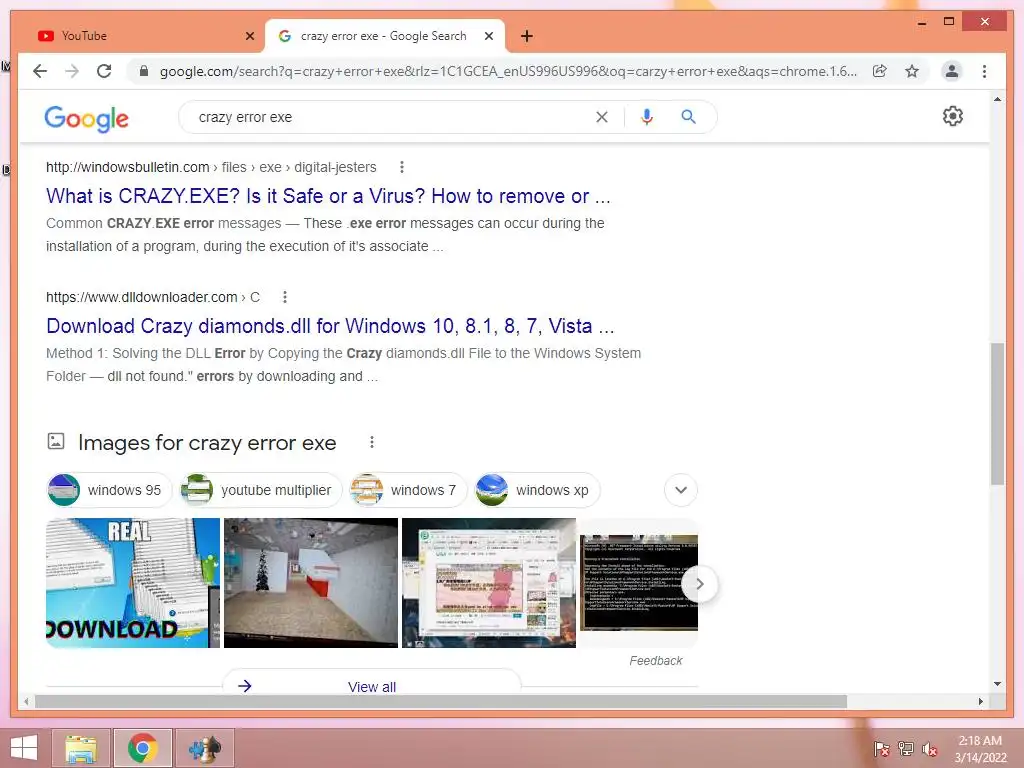Open options for the dlldownloader.com result
The width and height of the screenshot is (1024, 768).
point(285,297)
